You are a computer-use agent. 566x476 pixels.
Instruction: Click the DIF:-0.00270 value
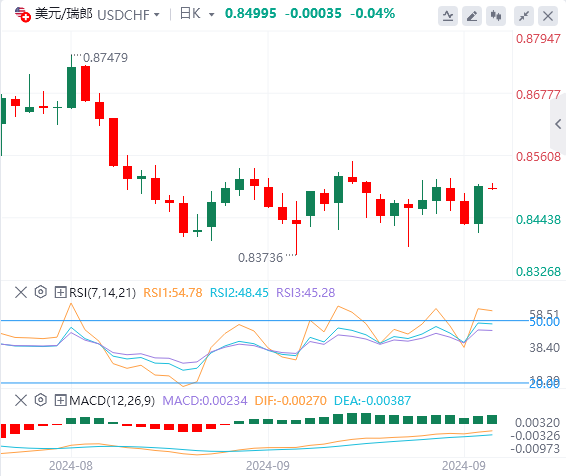point(291,401)
